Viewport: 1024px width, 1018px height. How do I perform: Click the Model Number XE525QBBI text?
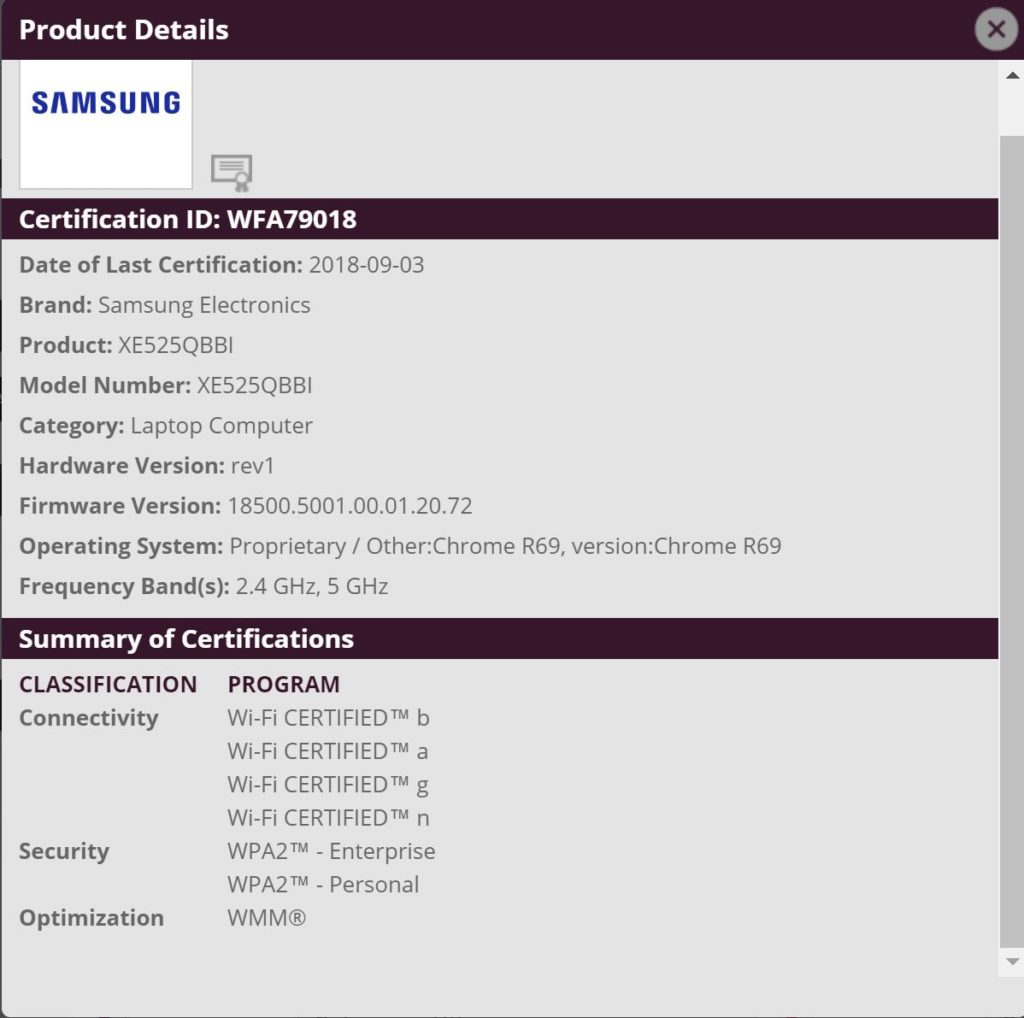166,385
